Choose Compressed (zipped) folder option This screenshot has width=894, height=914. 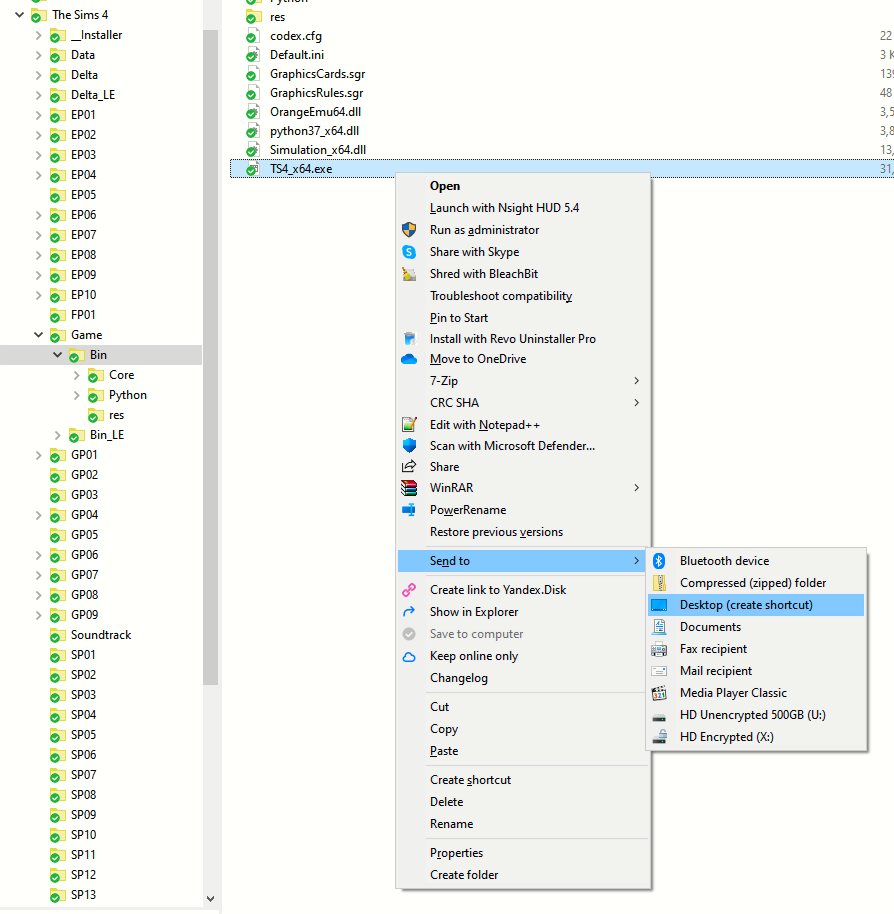752,583
